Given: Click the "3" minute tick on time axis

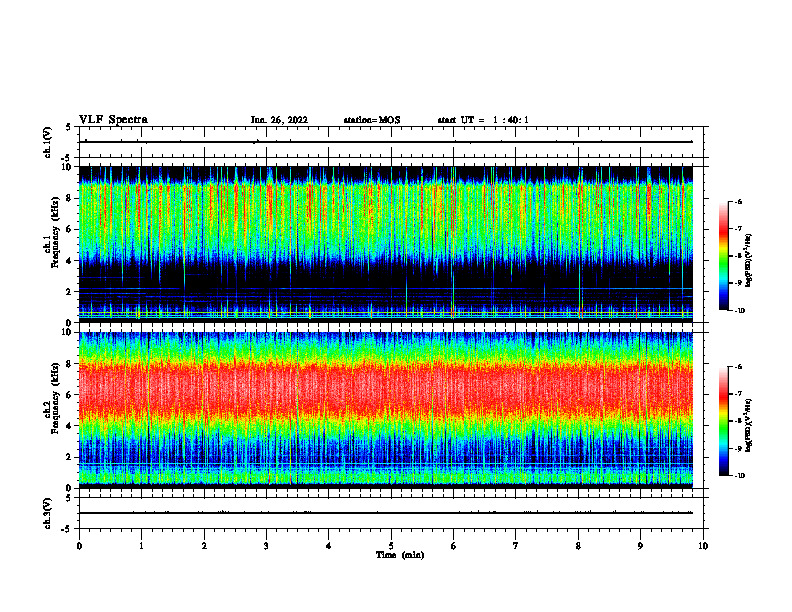Looking at the screenshot, I should (266, 546).
